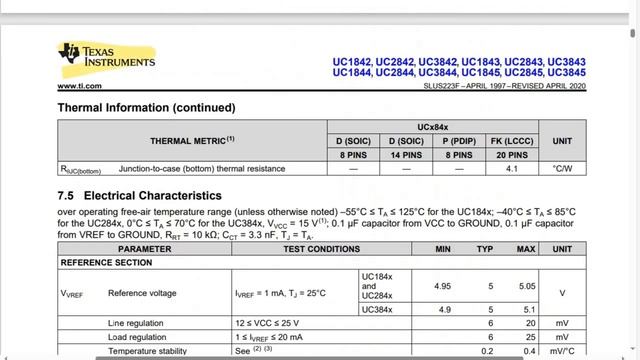The image size is (640, 360).
Task: Click the REFERENCE SECTION row
Action: pyautogui.click(x=322, y=262)
